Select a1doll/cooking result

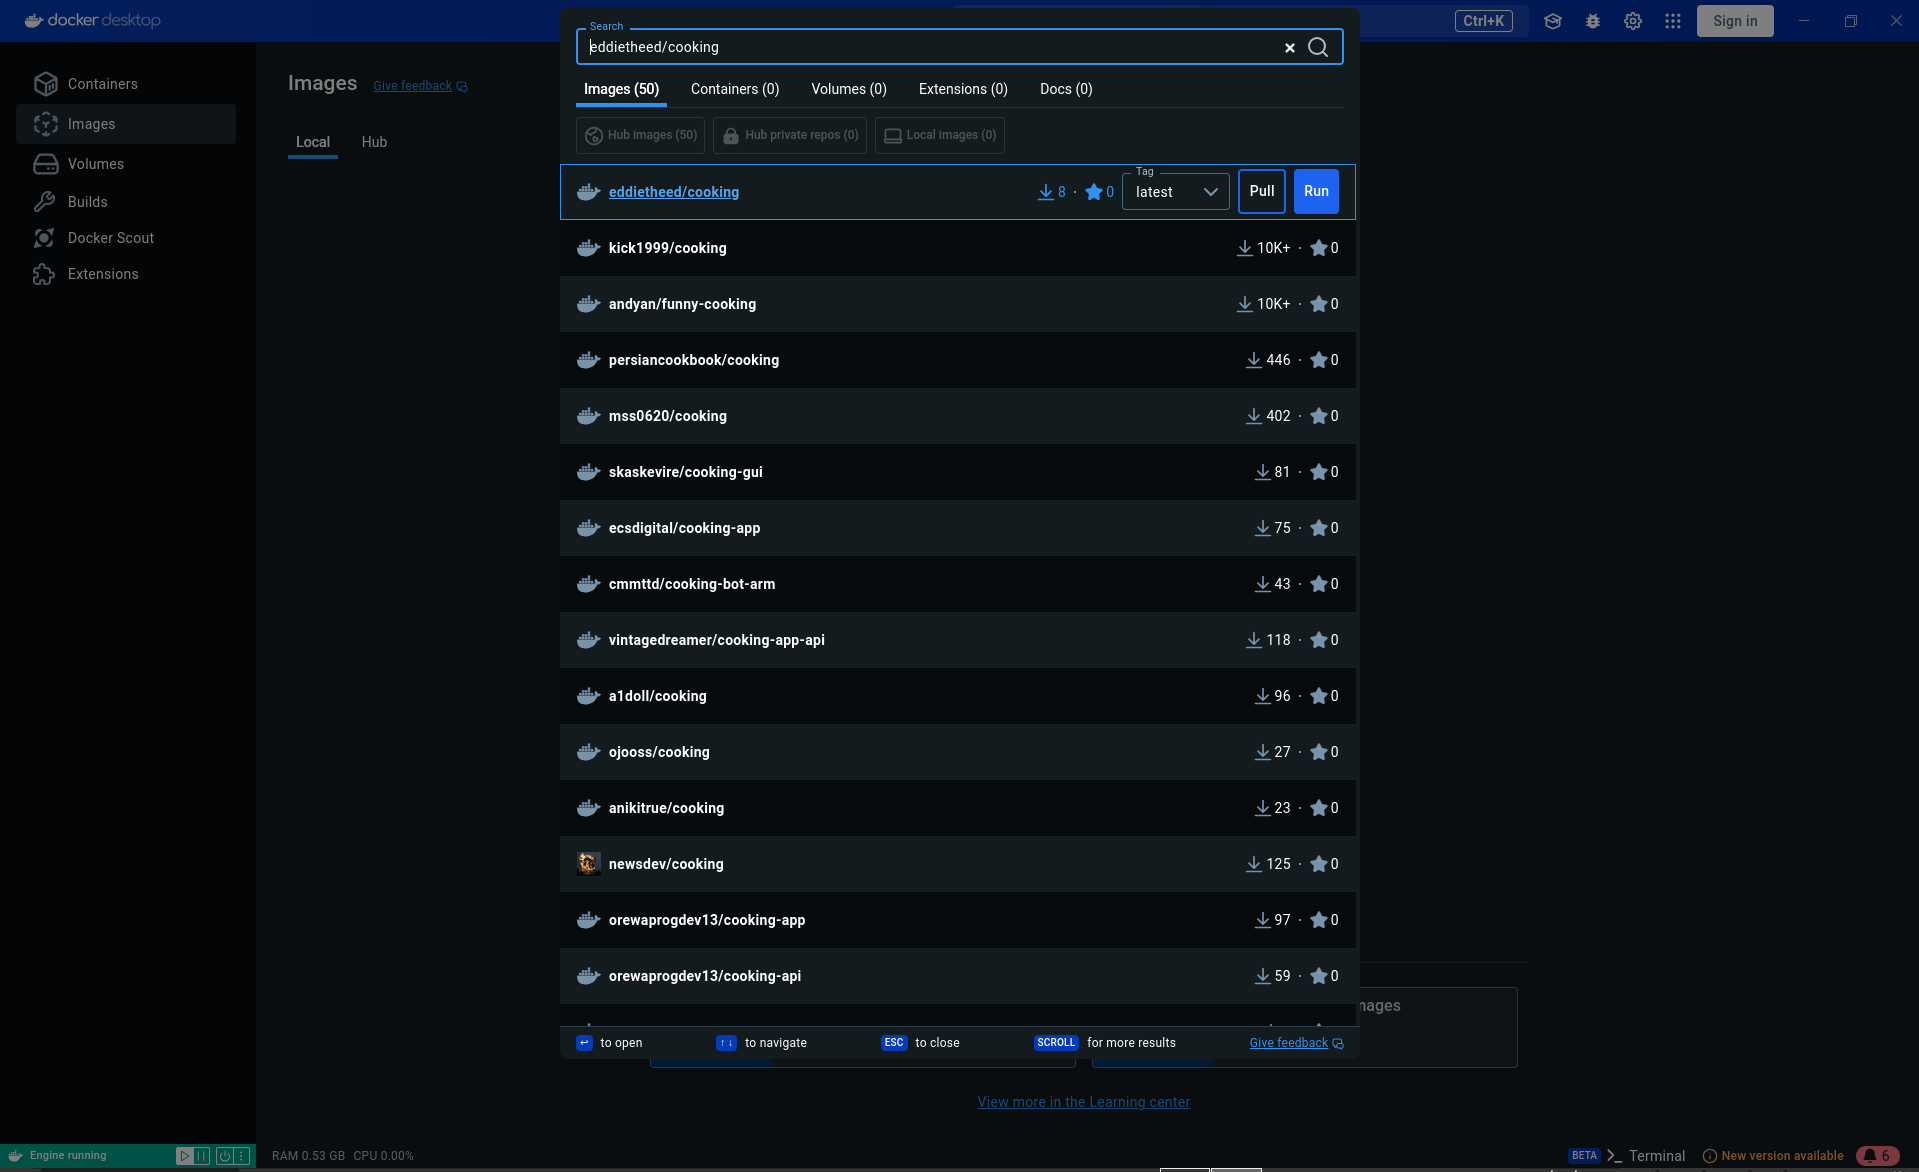tap(958, 696)
